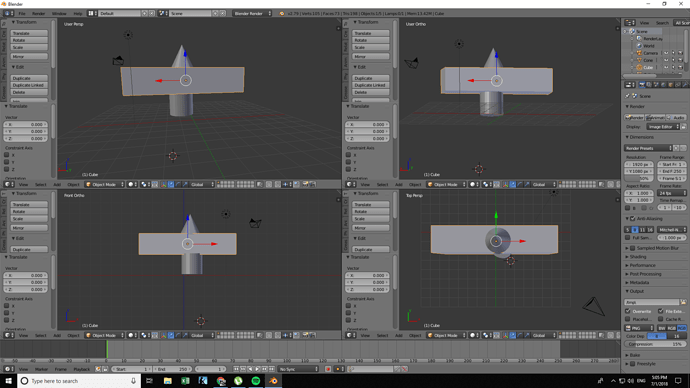Open the Window menu in top bar
This screenshot has width=690, height=388.
(59, 14)
